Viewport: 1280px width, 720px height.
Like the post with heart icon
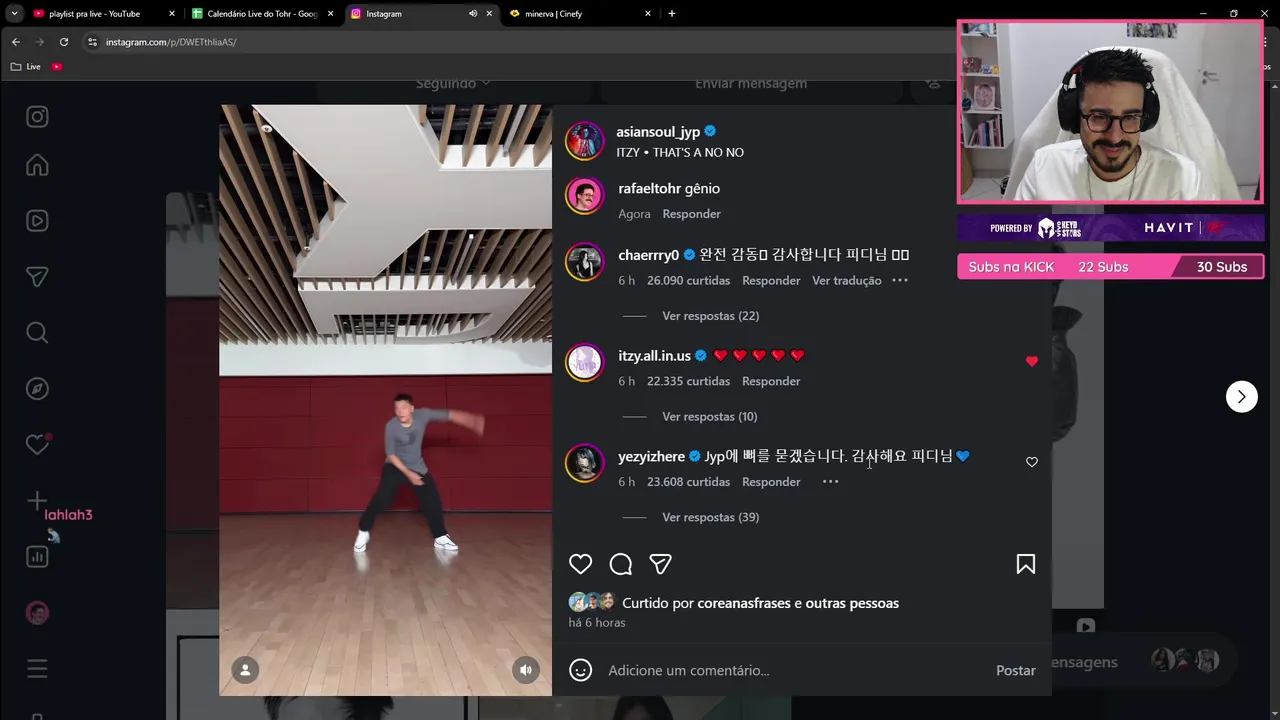(581, 564)
